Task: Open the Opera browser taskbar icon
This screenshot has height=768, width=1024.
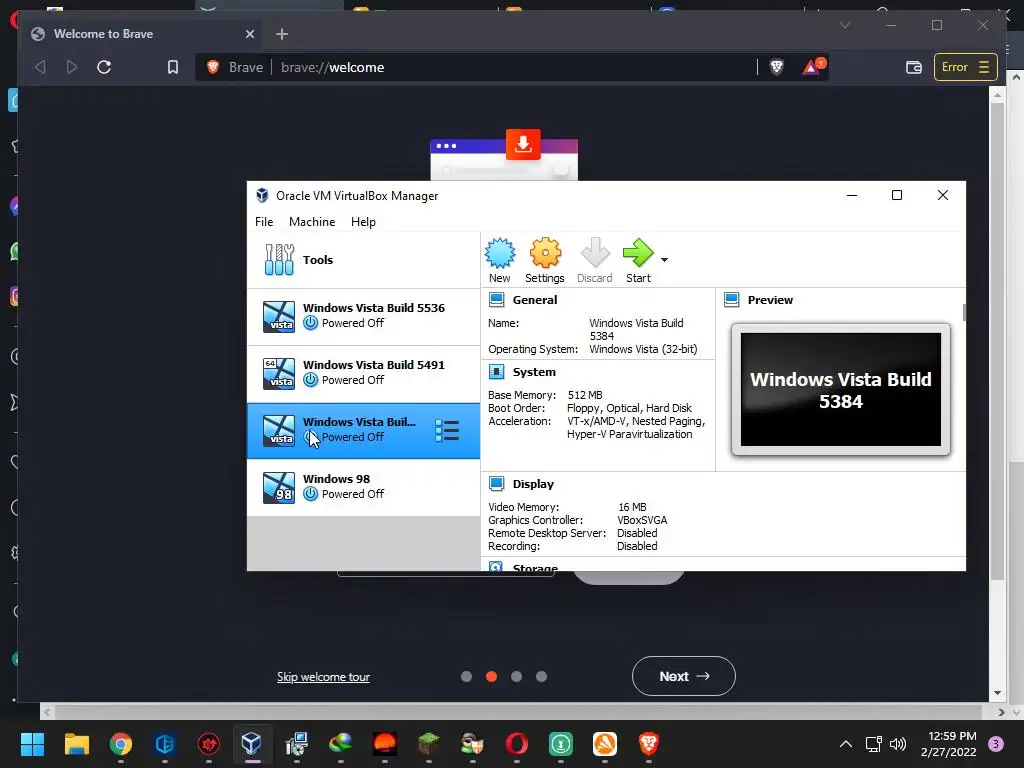Action: 517,744
